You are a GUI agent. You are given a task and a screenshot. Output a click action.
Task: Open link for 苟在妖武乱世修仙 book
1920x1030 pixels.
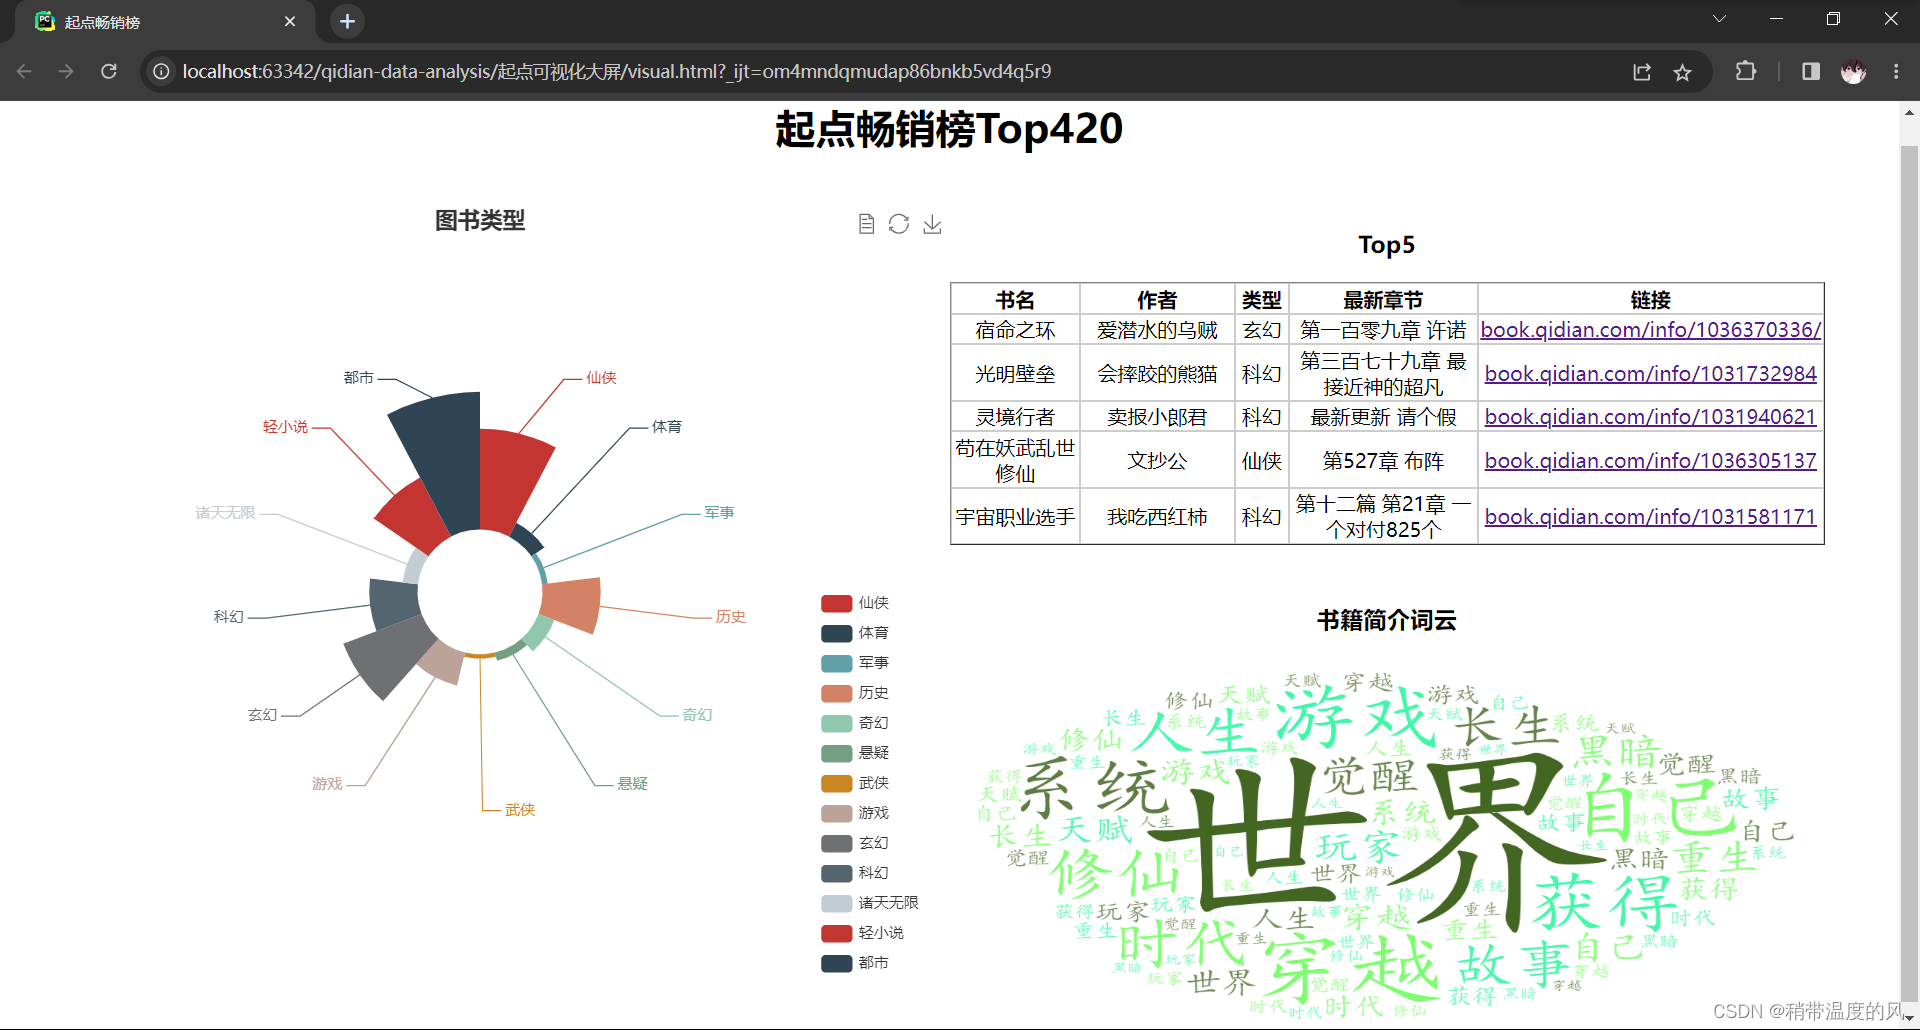[x=1651, y=461]
